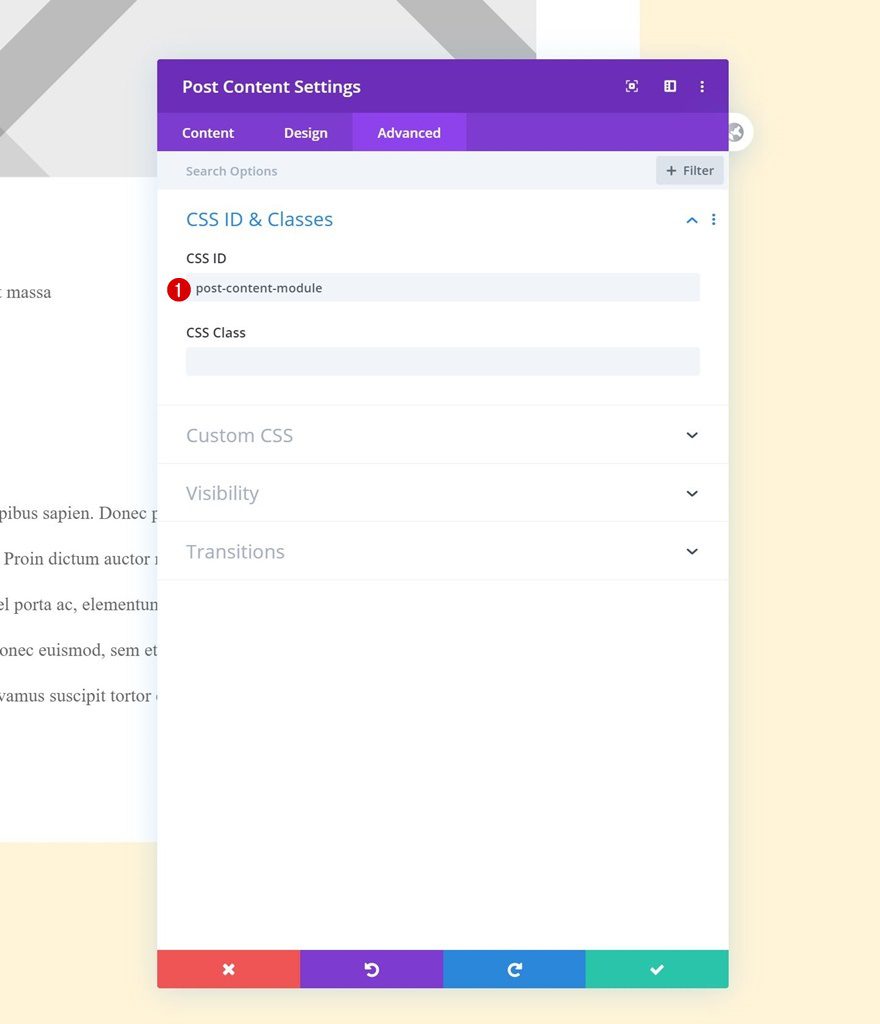Switch to the Content tab
This screenshot has width=880, height=1024.
(208, 133)
